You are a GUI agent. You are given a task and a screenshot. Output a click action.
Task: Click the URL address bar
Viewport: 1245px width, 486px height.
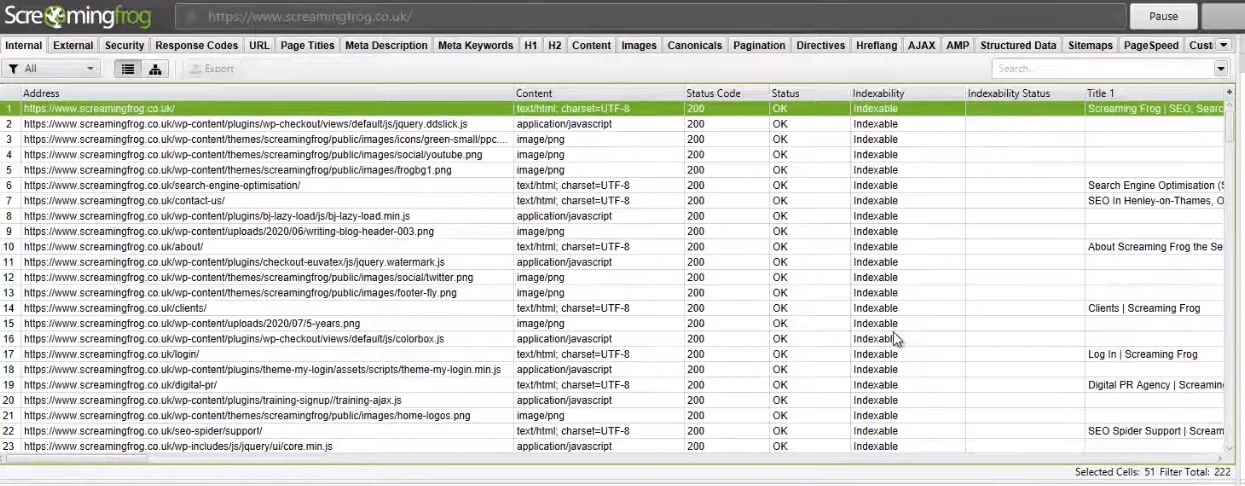650,16
